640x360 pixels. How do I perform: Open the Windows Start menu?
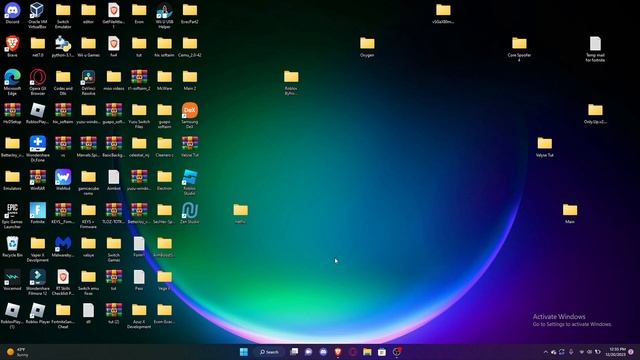coord(244,352)
